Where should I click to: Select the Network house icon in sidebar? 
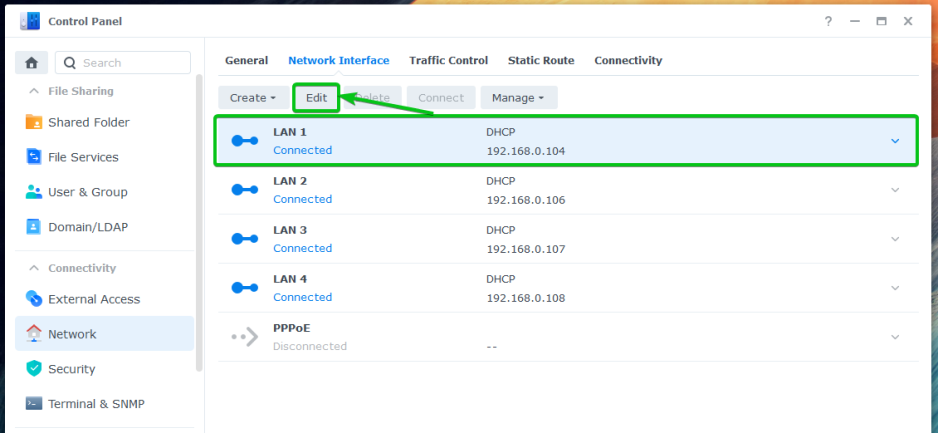(34, 334)
